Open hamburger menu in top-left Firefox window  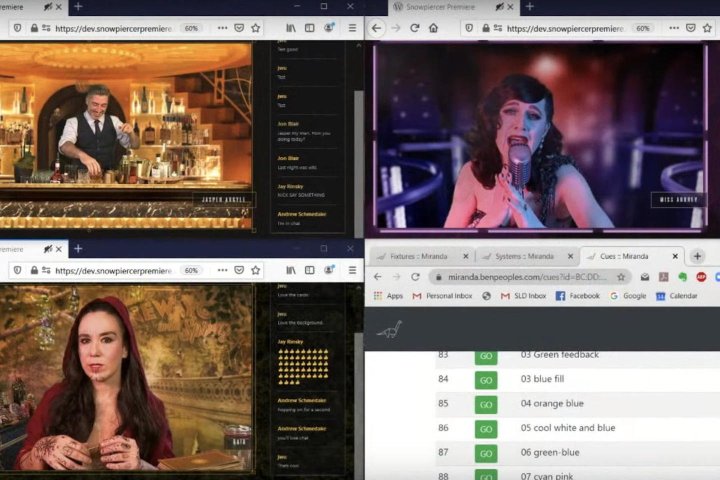[352, 28]
